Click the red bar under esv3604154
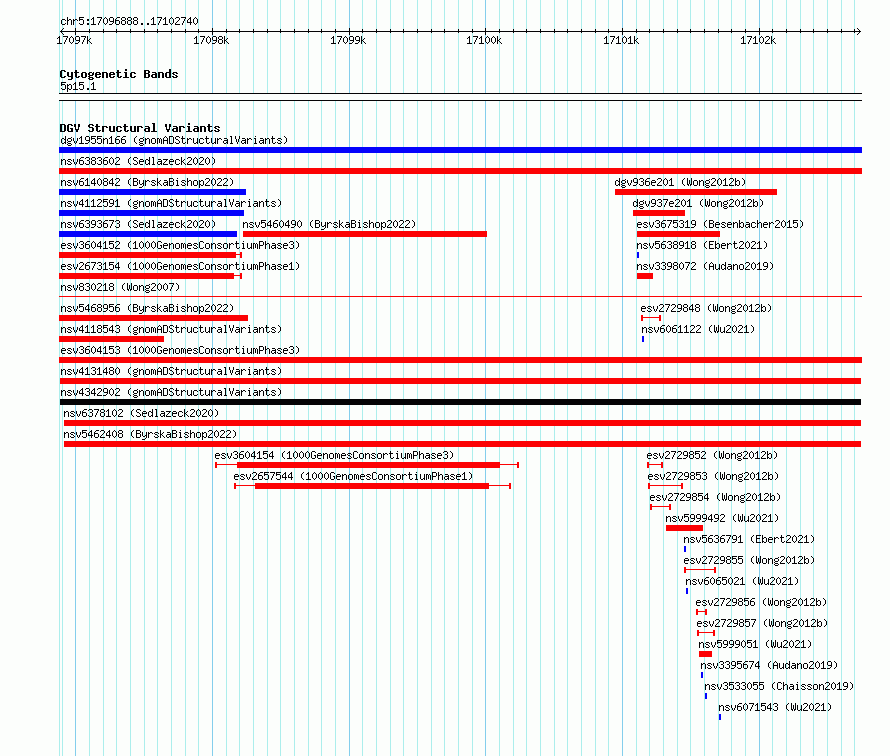Viewport: 890px width, 756px height. click(367, 465)
